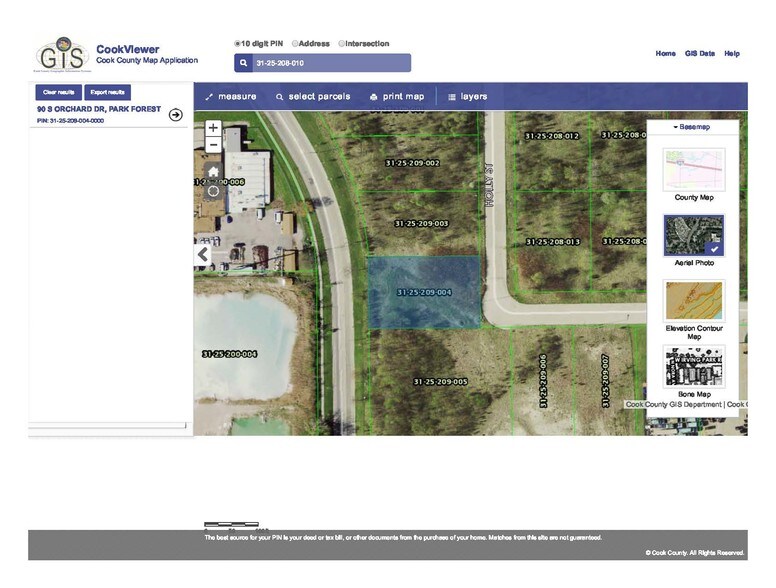Open result details arrow for 90 S Orchard Dr
Viewport: 776px width, 588px height.
click(176, 114)
